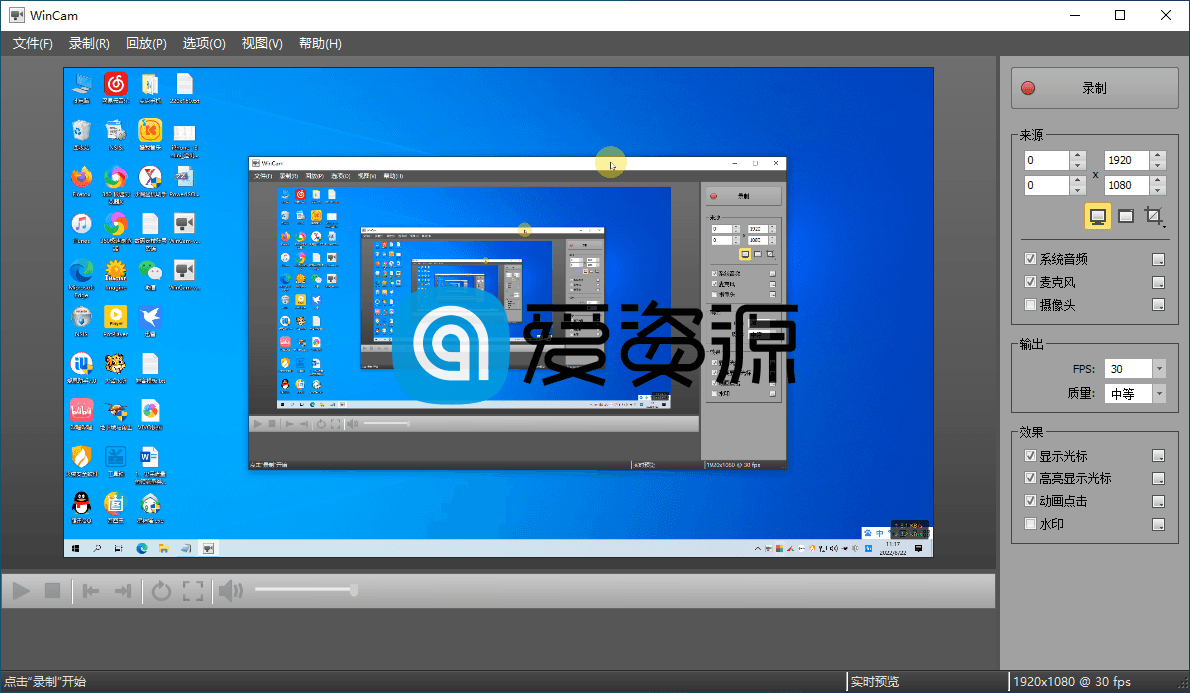This screenshot has width=1190, height=693.
Task: Select the region crop capture icon
Action: coord(1152,215)
